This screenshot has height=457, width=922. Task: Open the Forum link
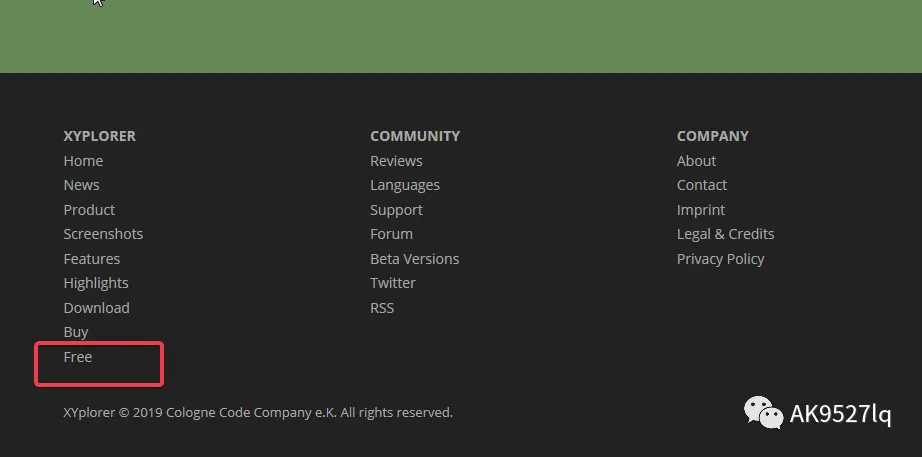click(x=391, y=234)
